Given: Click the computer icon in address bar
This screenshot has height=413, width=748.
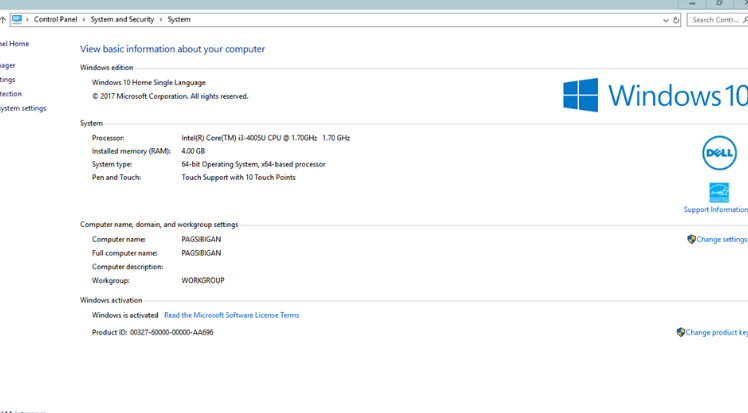Looking at the screenshot, I should pyautogui.click(x=17, y=19).
